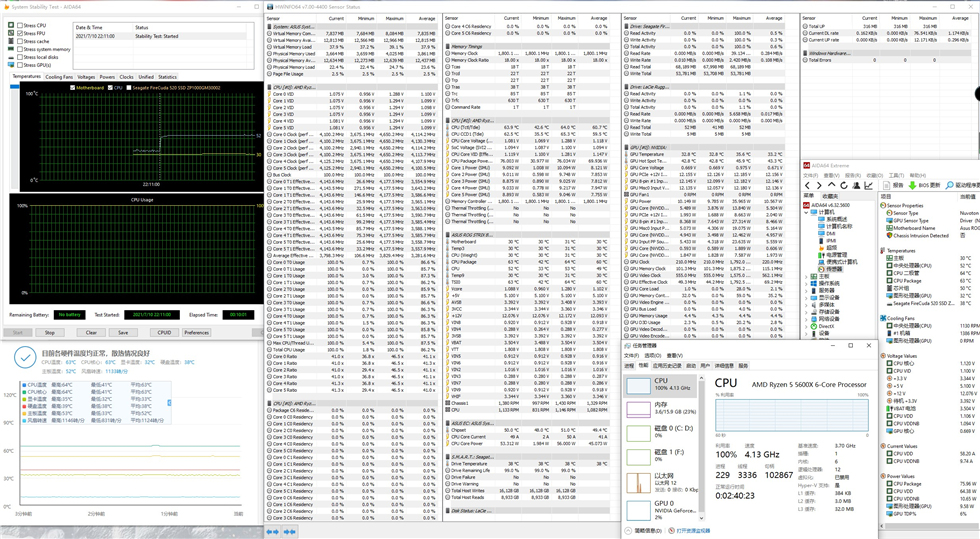
Task: Go back in AIDA64 Extreme toolbar
Action: tap(808, 186)
